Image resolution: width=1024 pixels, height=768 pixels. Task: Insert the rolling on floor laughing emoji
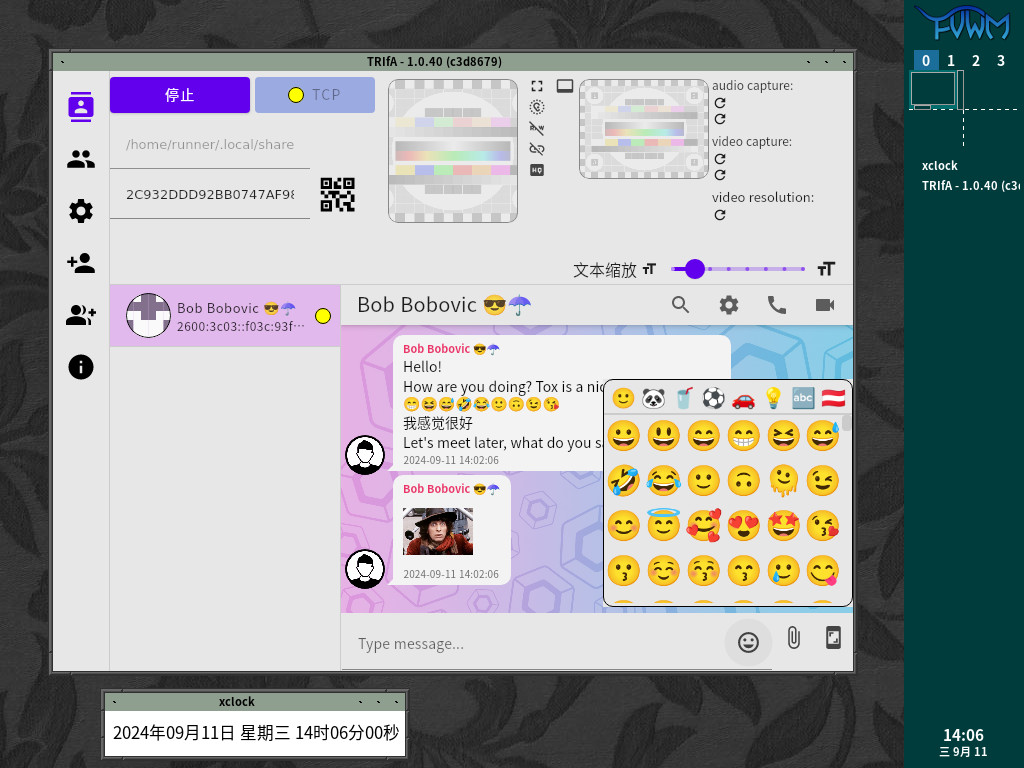[x=624, y=481]
